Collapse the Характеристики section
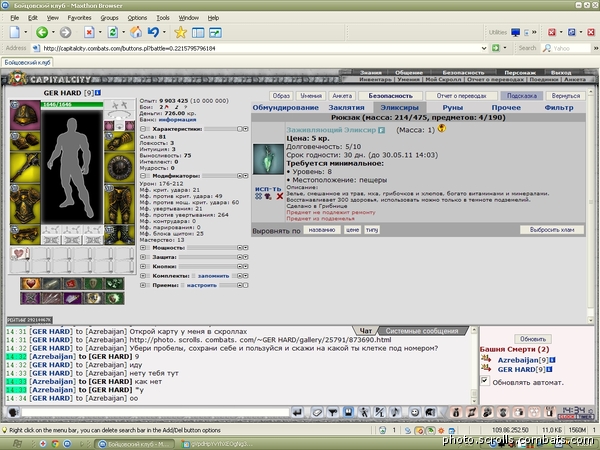600x450 pixels. 143,129
